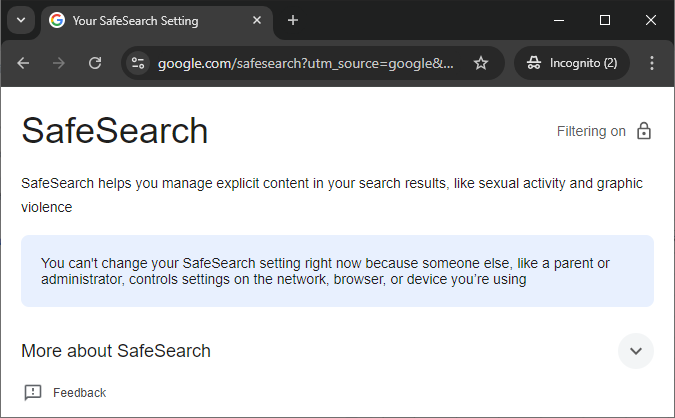The width and height of the screenshot is (675, 418).
Task: Bookmark this page with the star icon
Action: [x=480, y=63]
